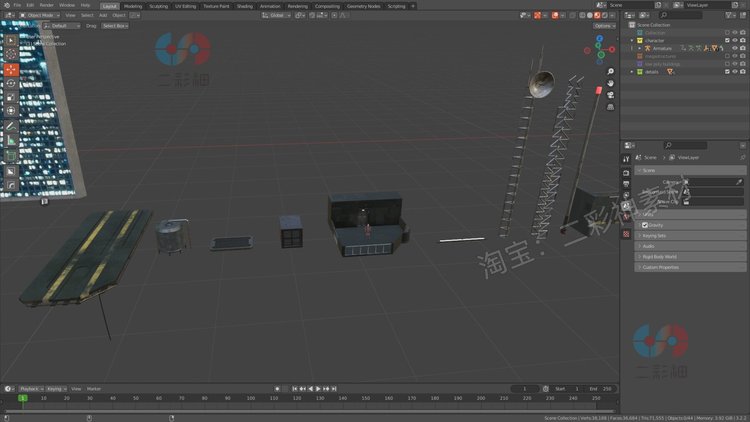Open the Object Mode dropdown
This screenshot has height=422, width=750.
pyautogui.click(x=39, y=15)
